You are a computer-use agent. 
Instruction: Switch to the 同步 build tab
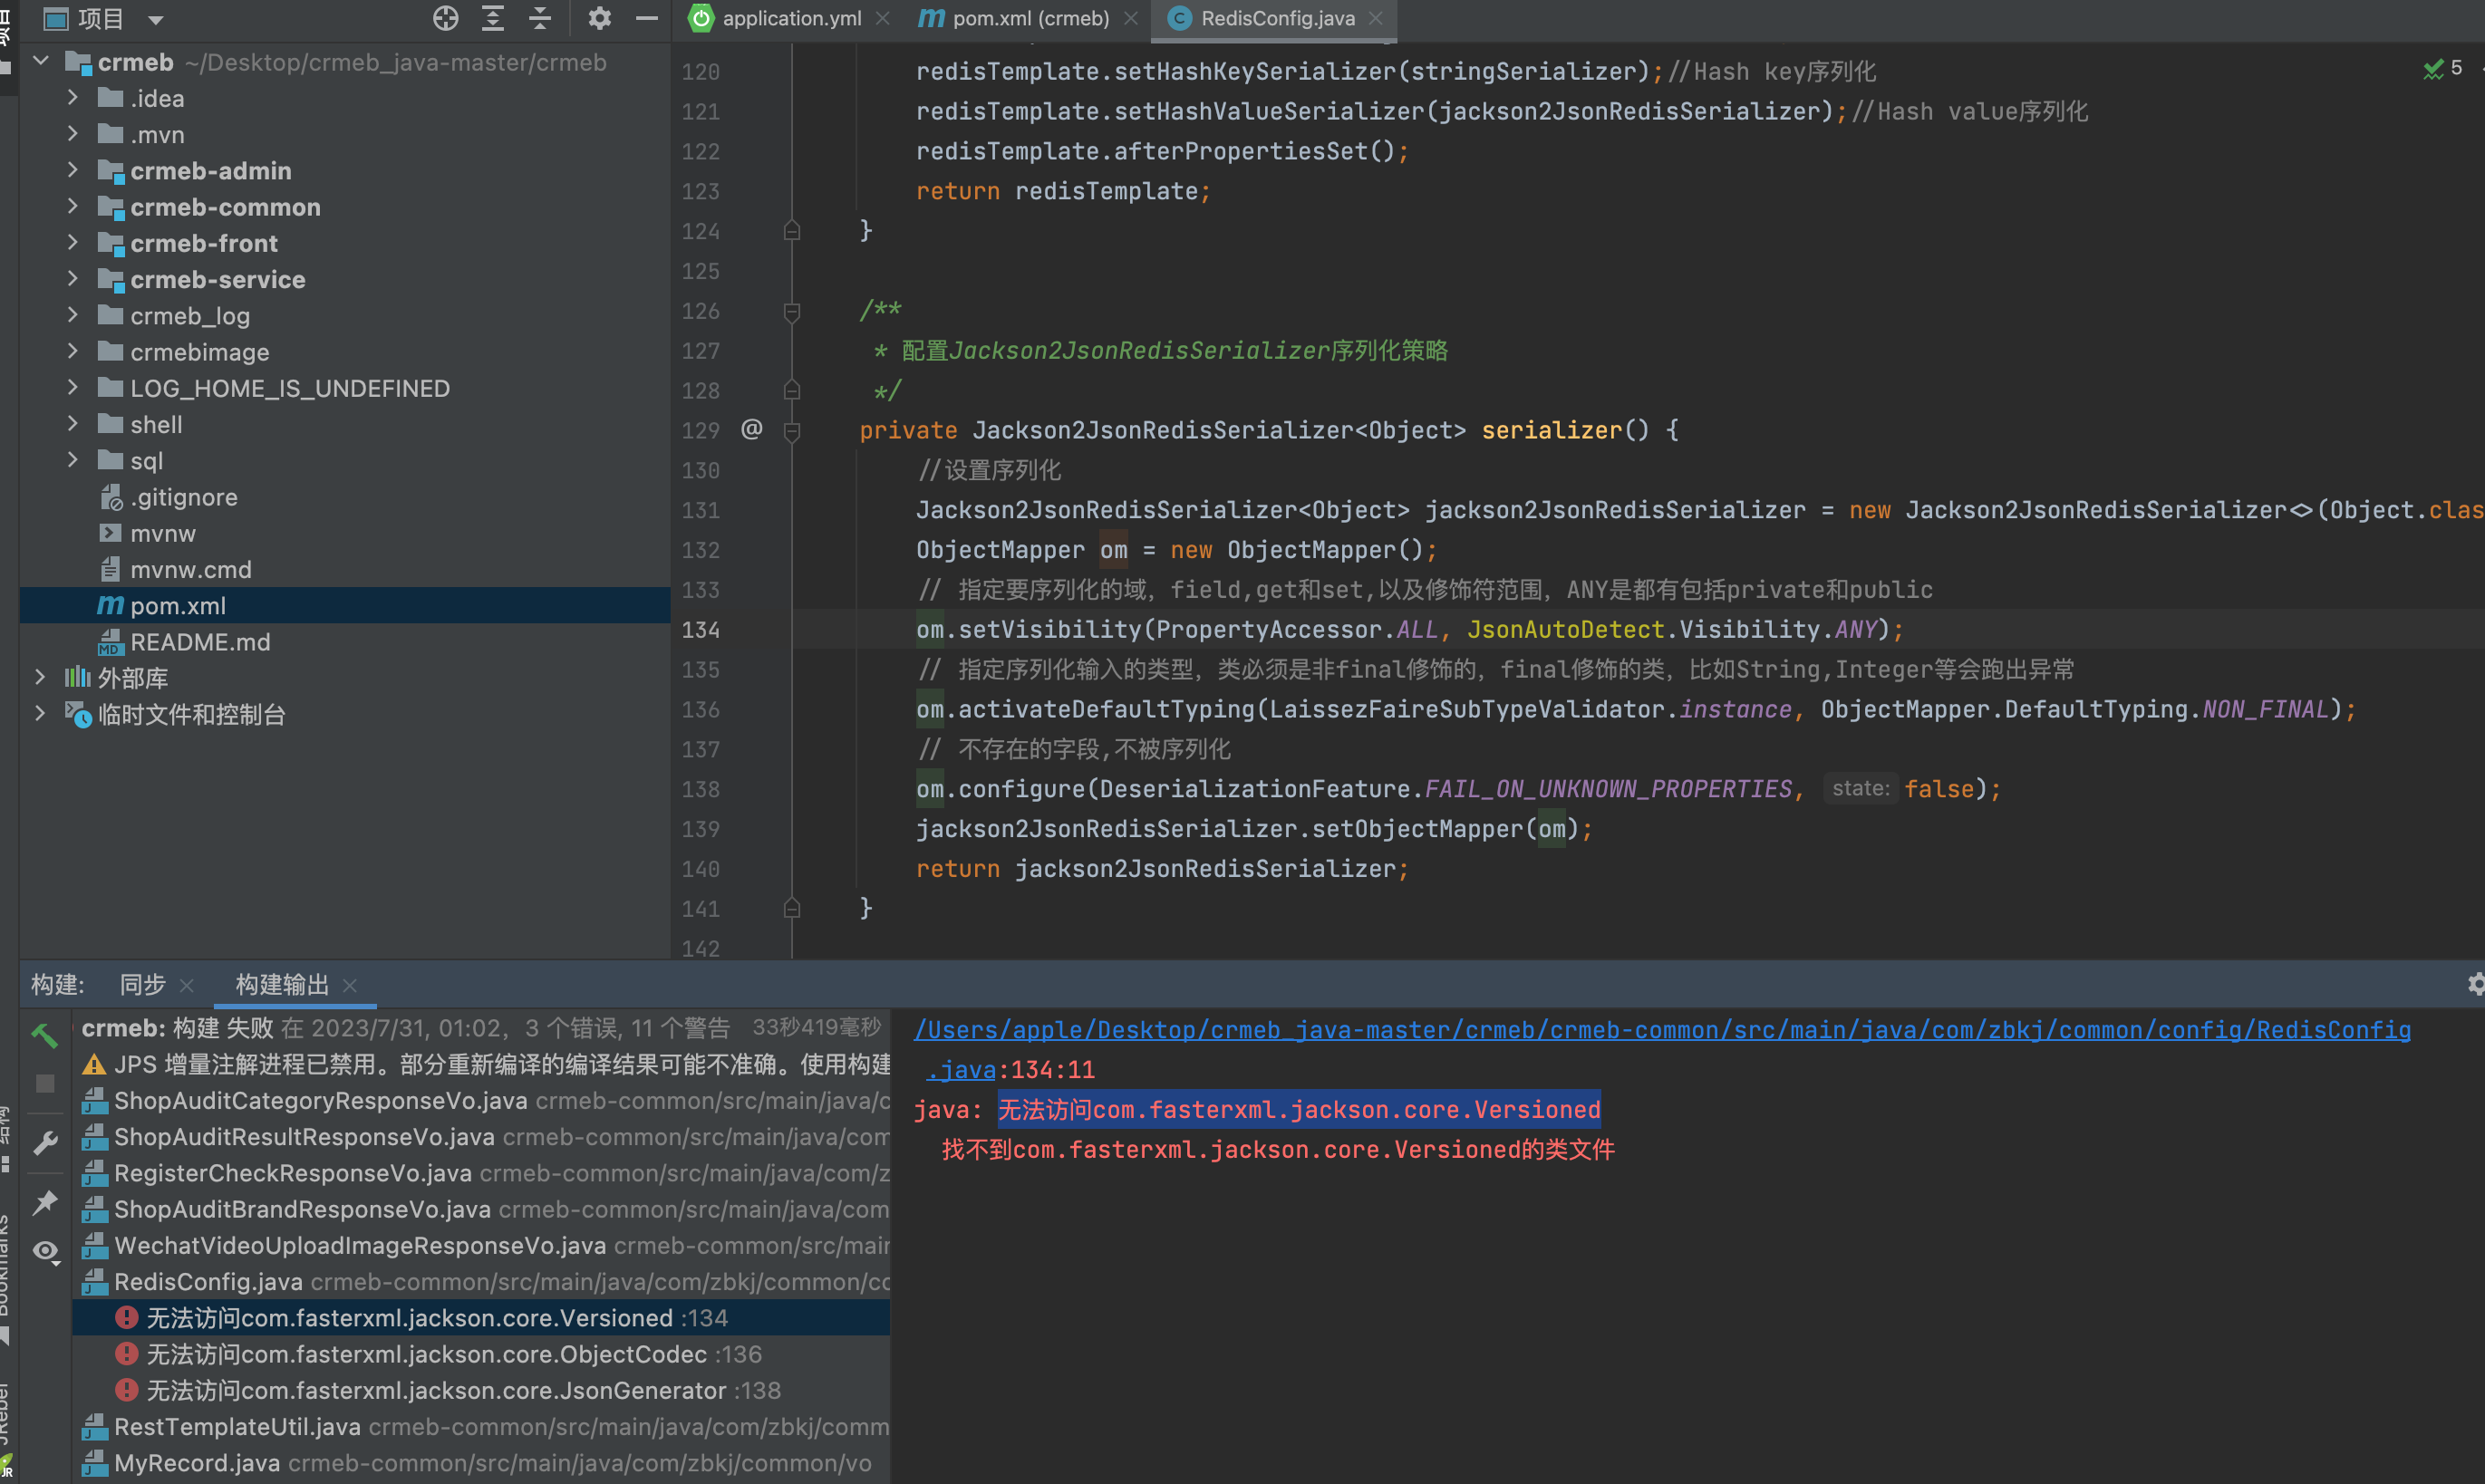pyautogui.click(x=143, y=985)
